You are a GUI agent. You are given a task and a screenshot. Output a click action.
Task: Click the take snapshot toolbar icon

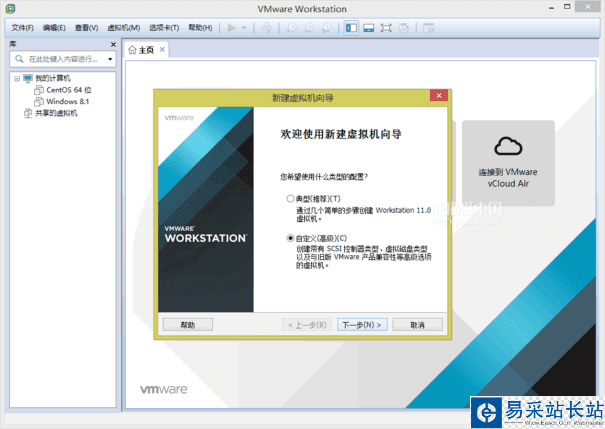coord(291,28)
